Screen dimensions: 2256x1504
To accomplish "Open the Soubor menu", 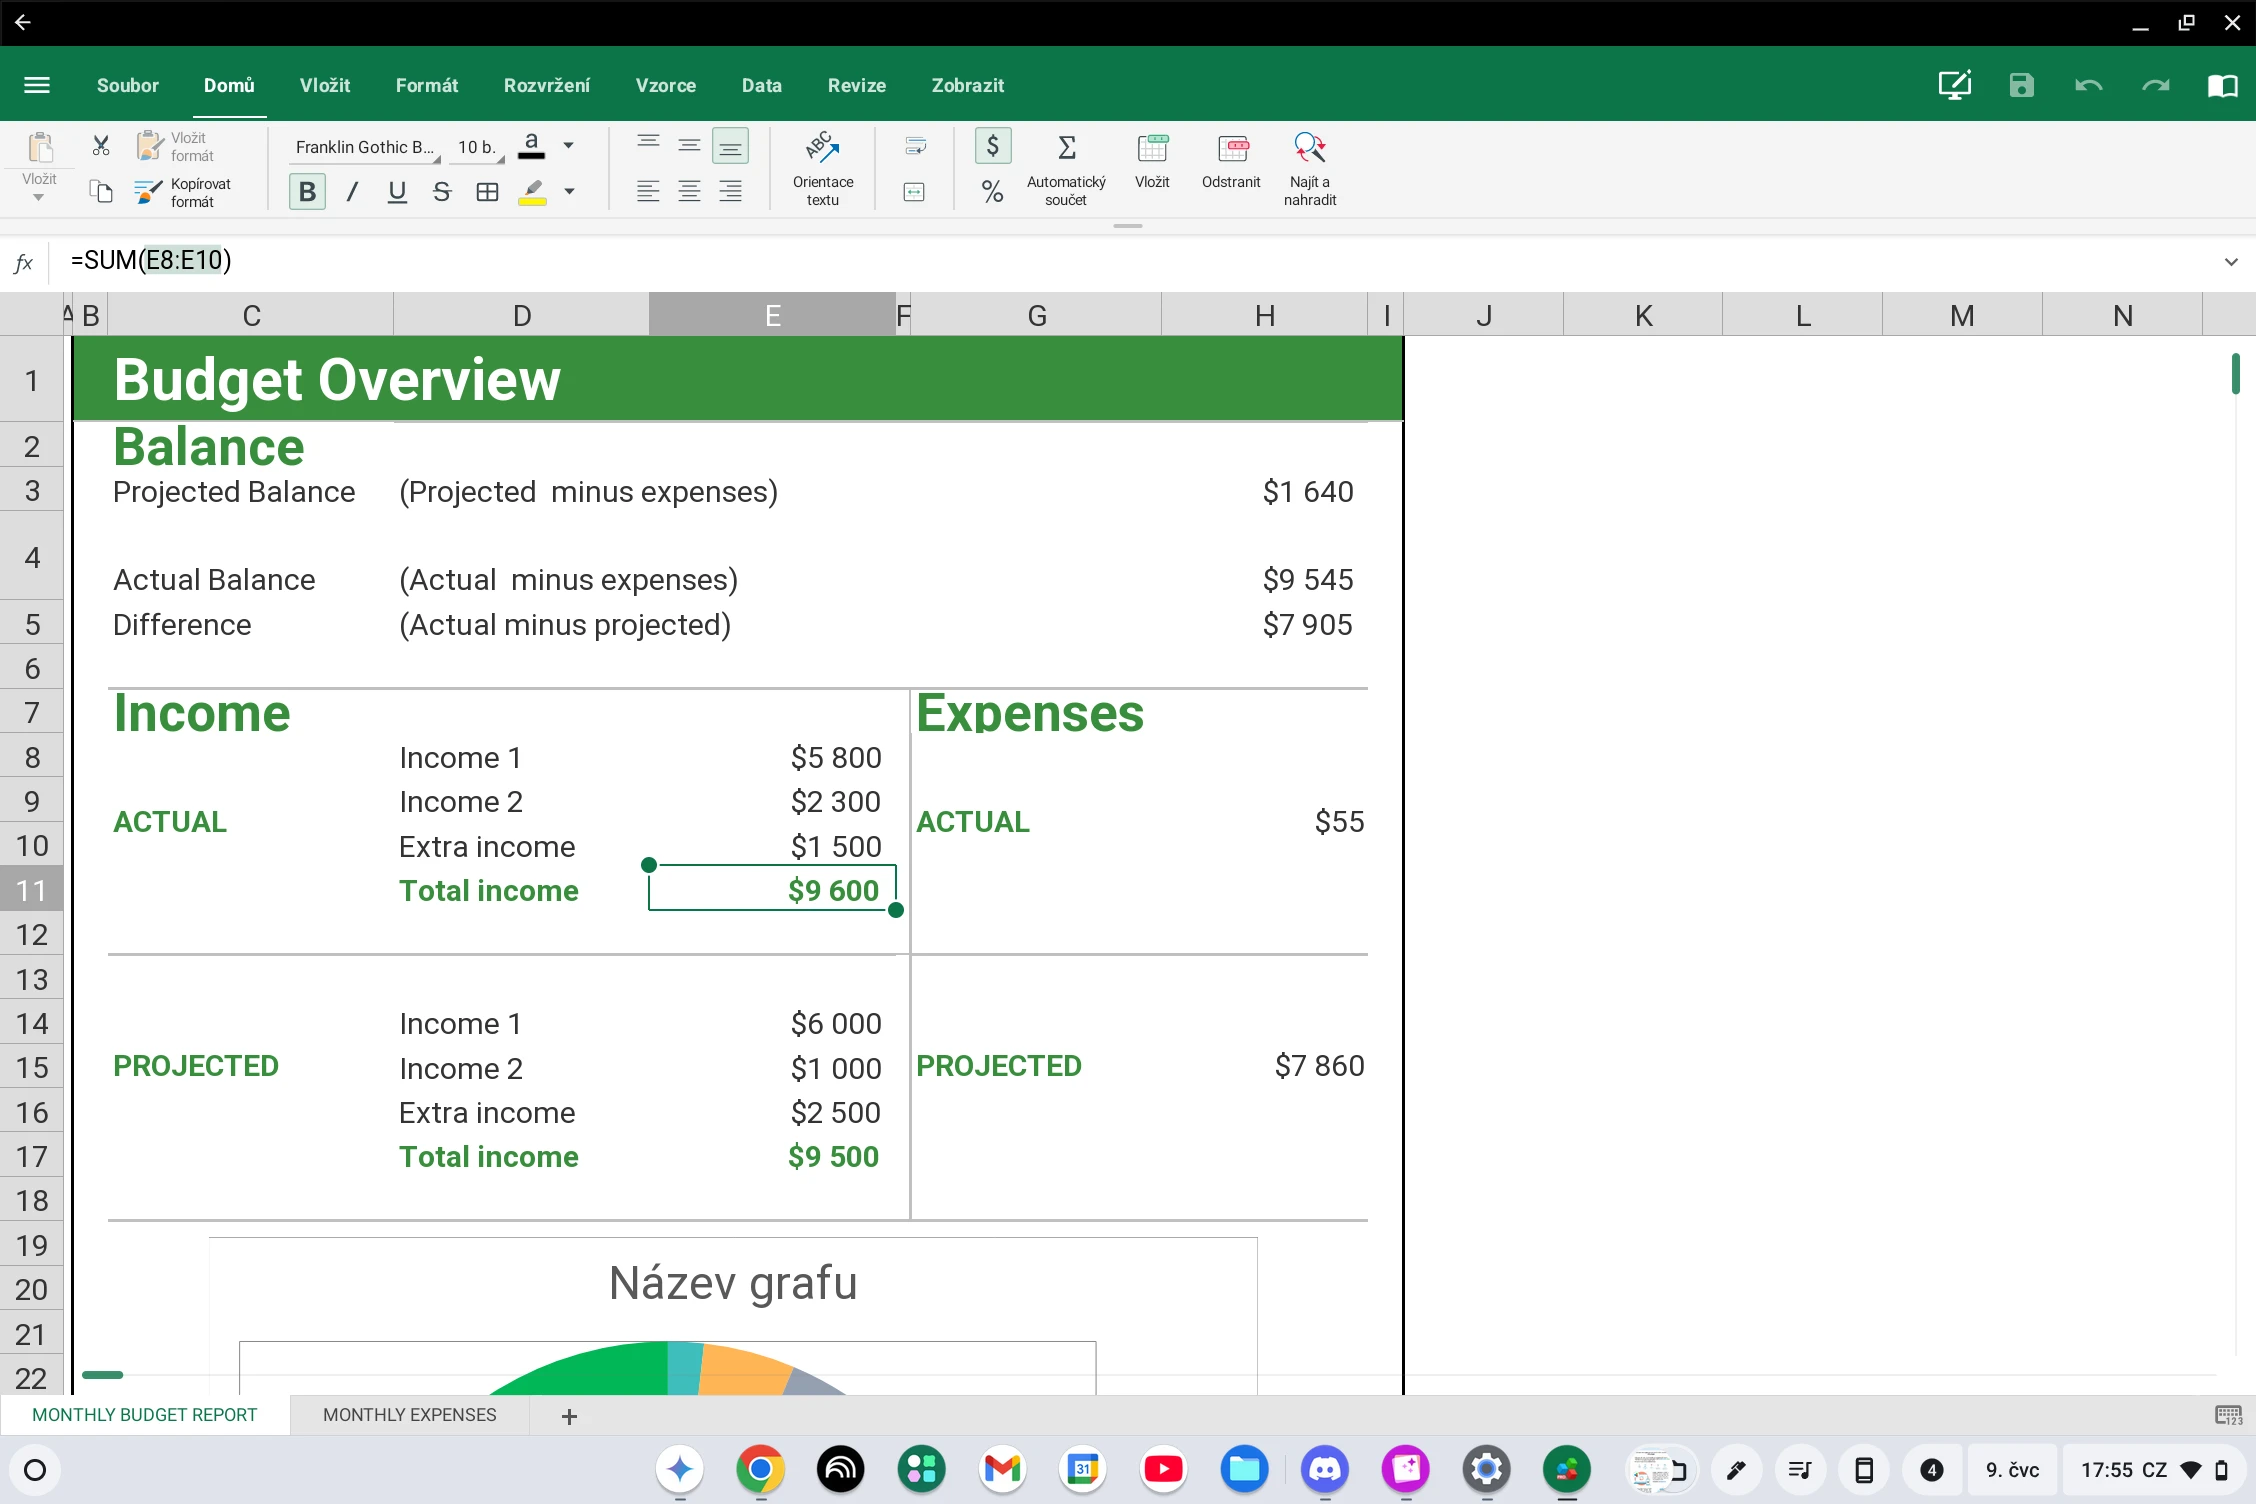I will (x=128, y=86).
